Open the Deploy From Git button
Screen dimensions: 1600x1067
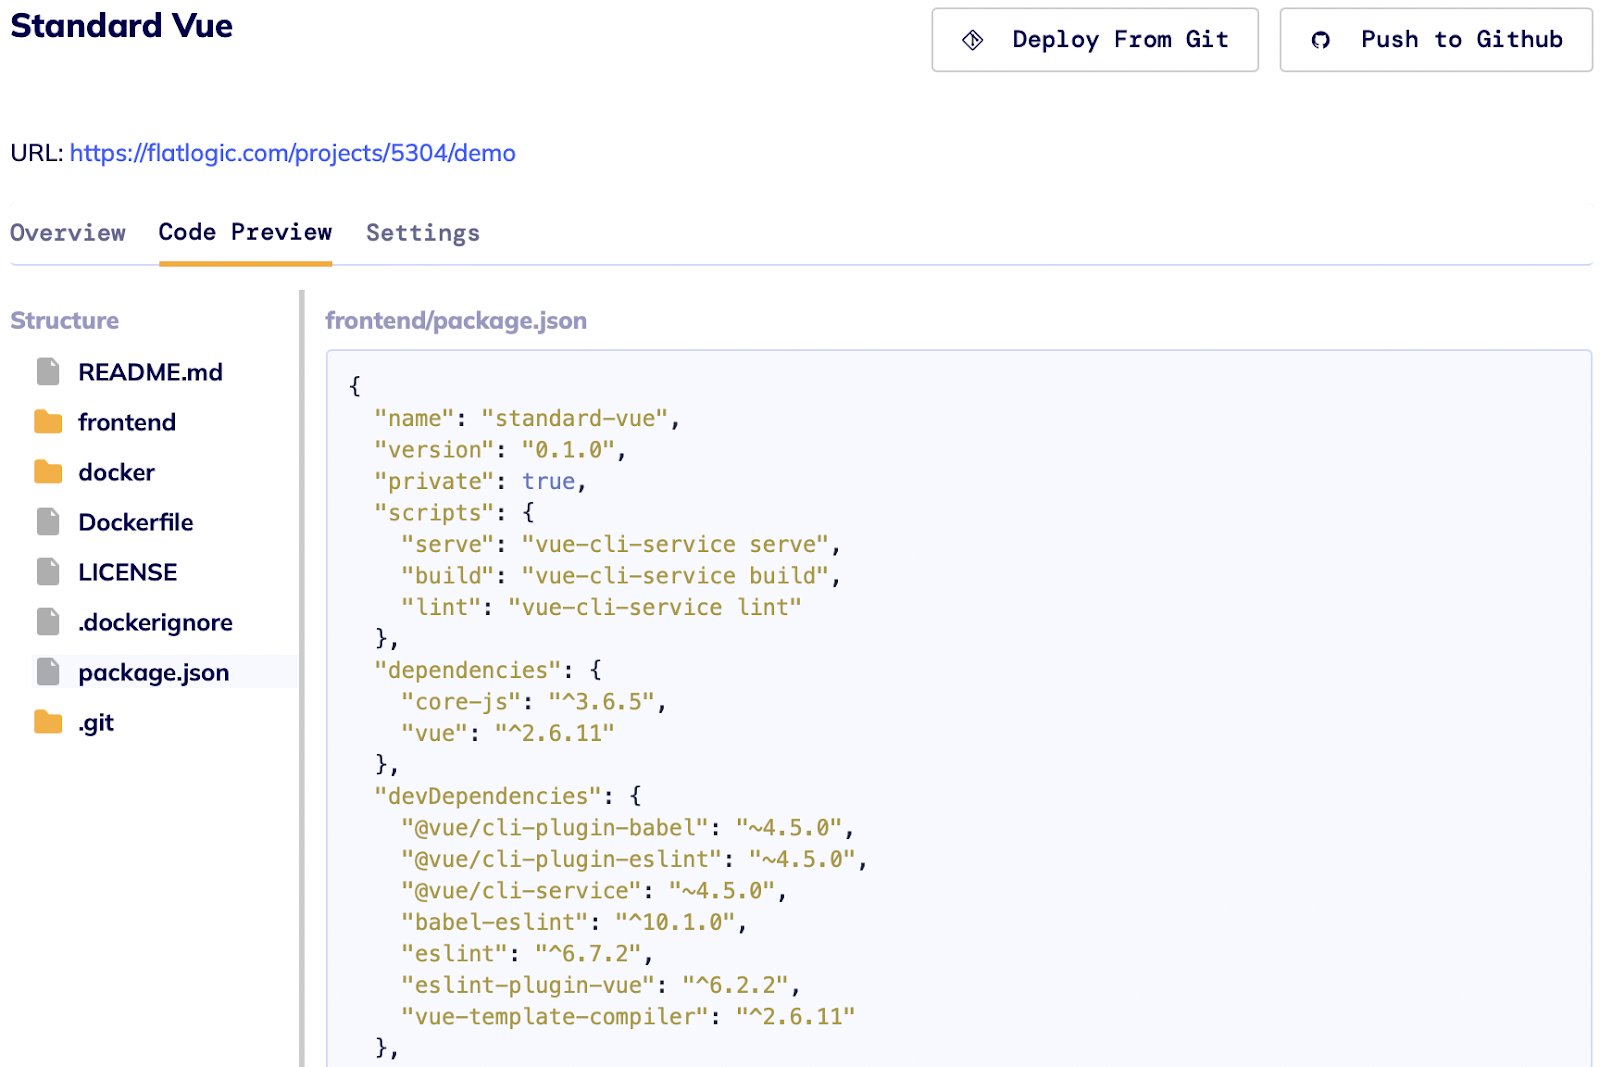(1095, 40)
